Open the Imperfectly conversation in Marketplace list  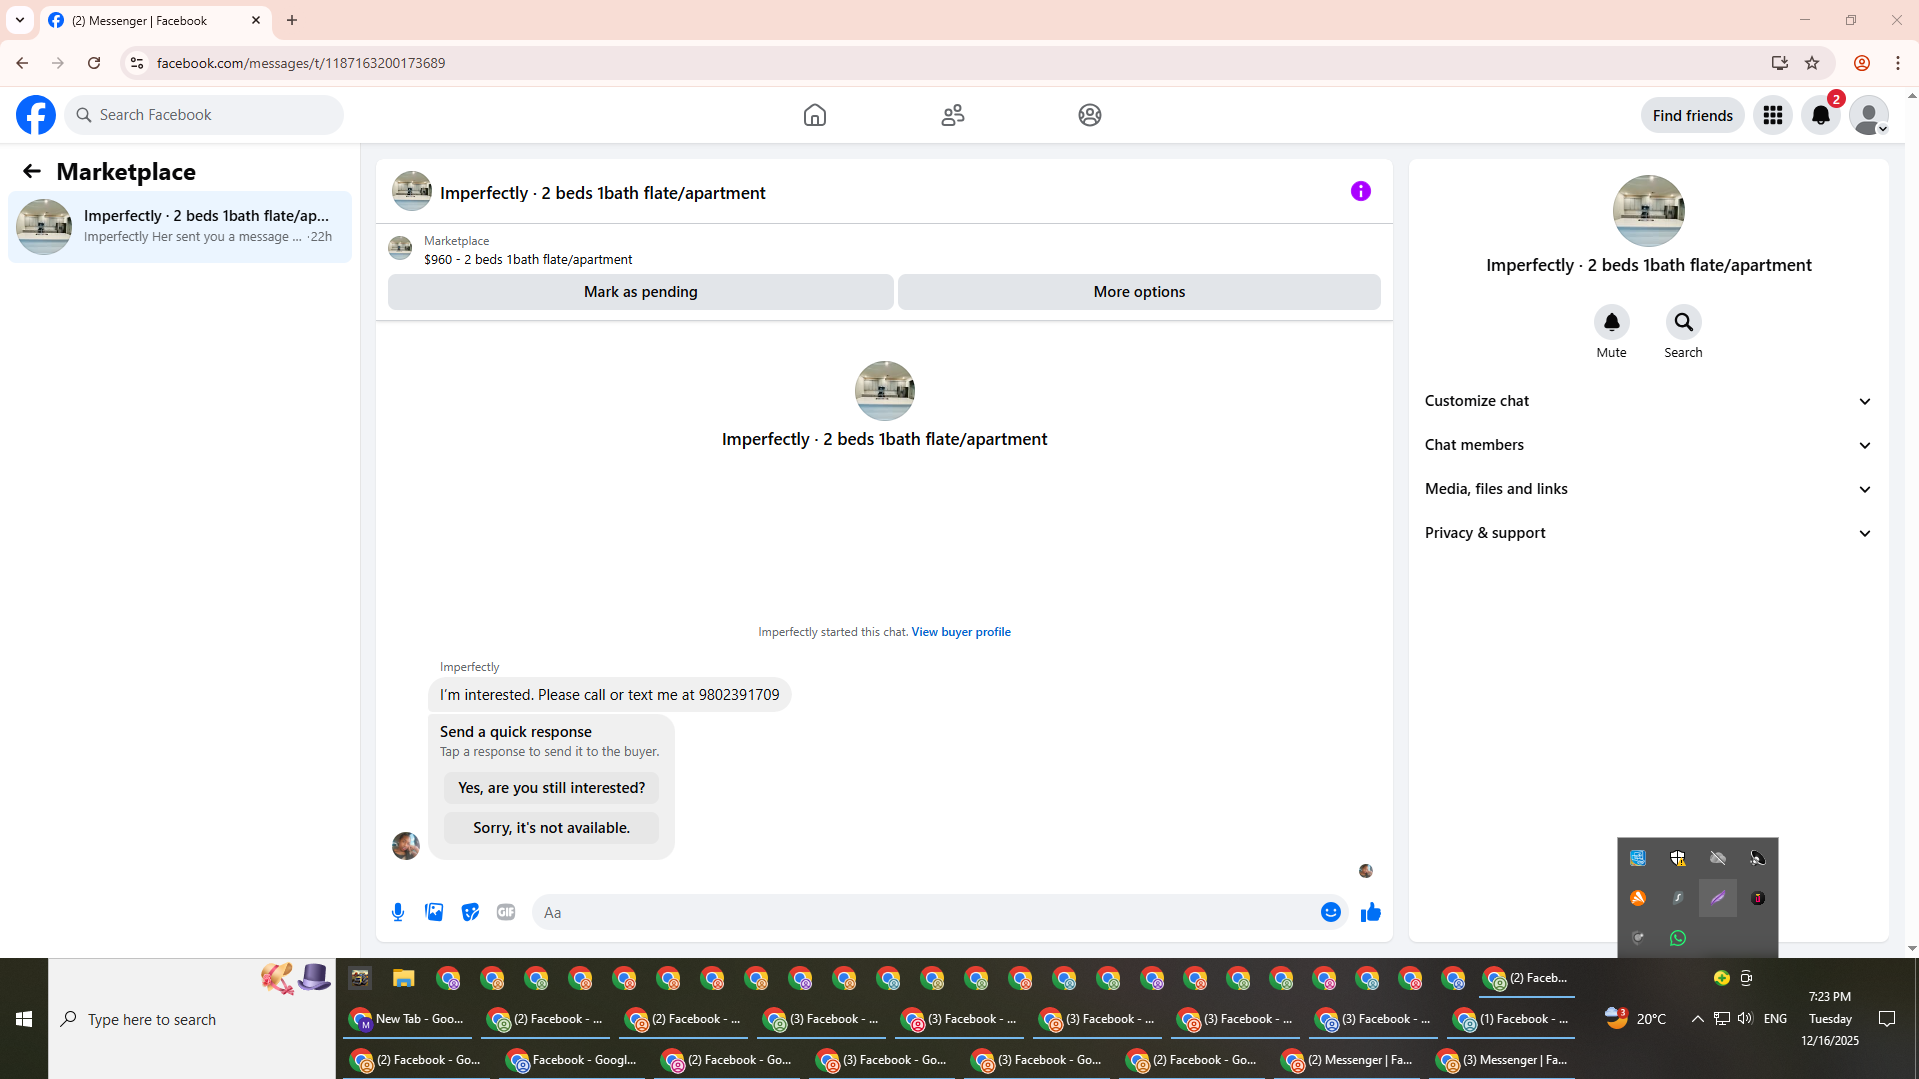tap(180, 226)
